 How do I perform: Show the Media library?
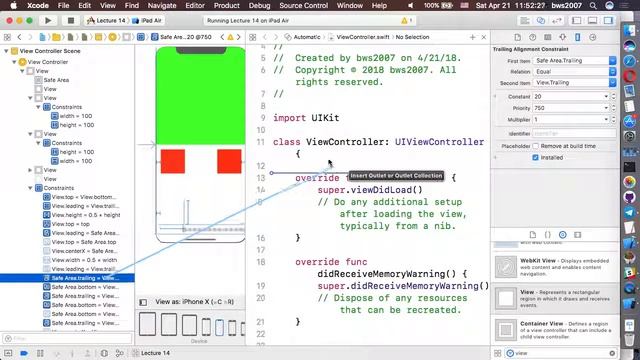click(578, 235)
